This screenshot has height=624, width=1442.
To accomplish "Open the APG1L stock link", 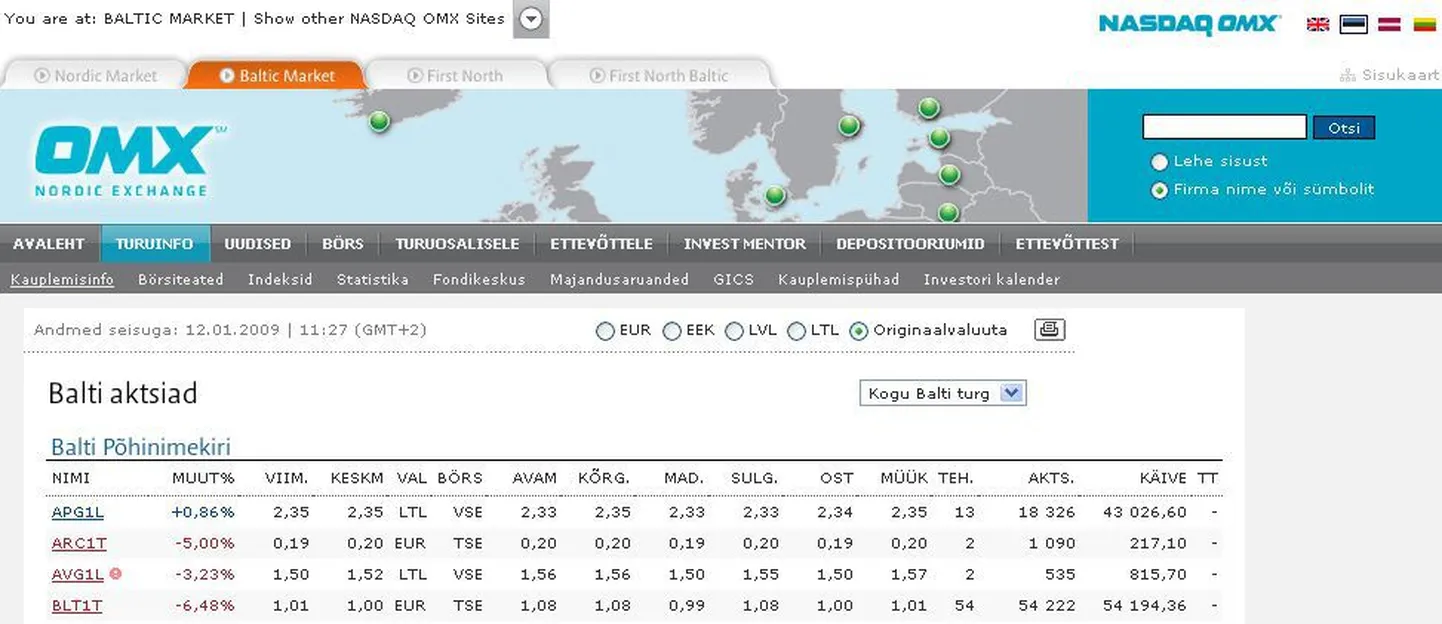I will (78, 512).
